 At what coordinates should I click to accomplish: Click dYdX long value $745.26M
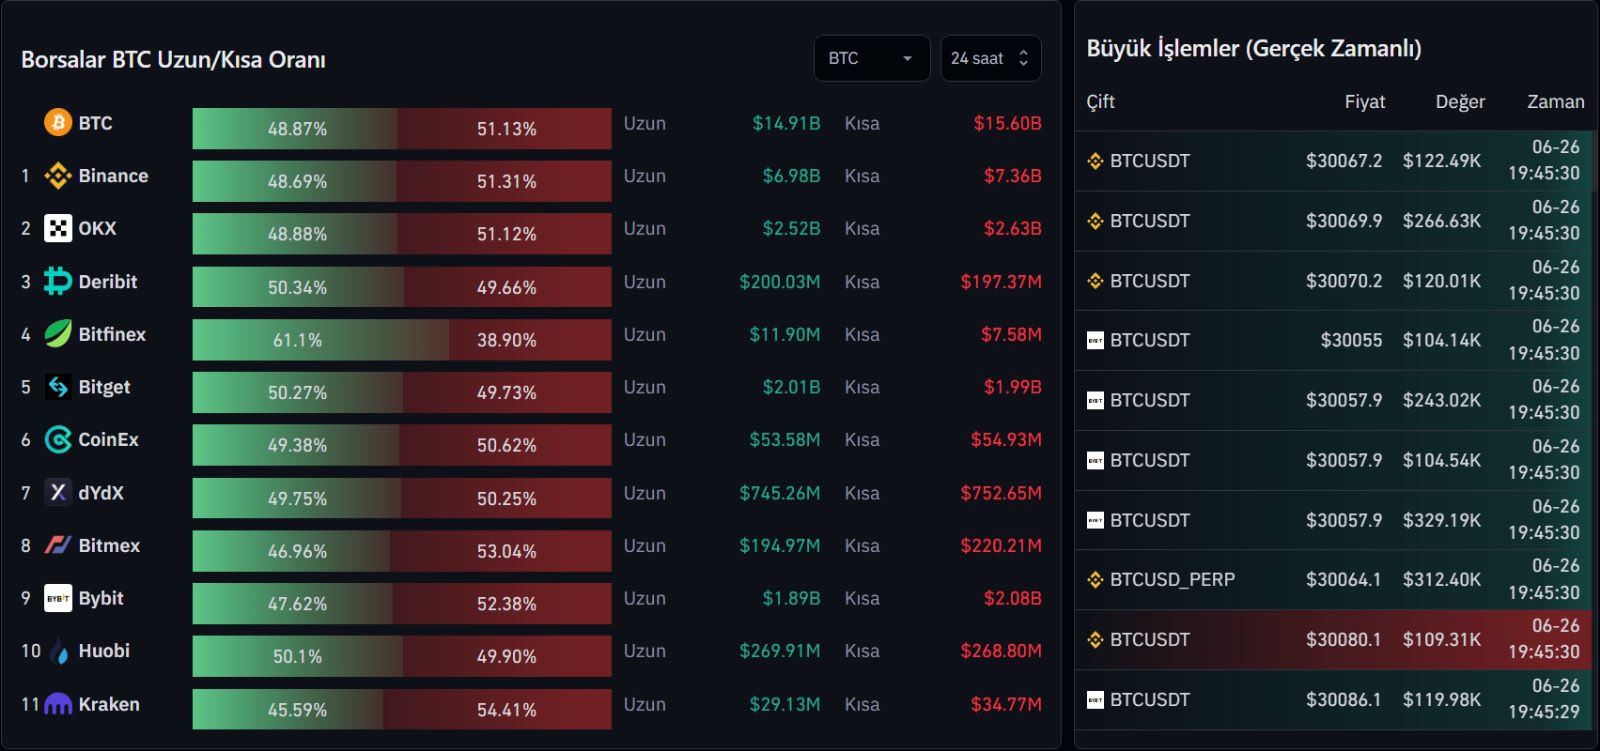(x=780, y=493)
